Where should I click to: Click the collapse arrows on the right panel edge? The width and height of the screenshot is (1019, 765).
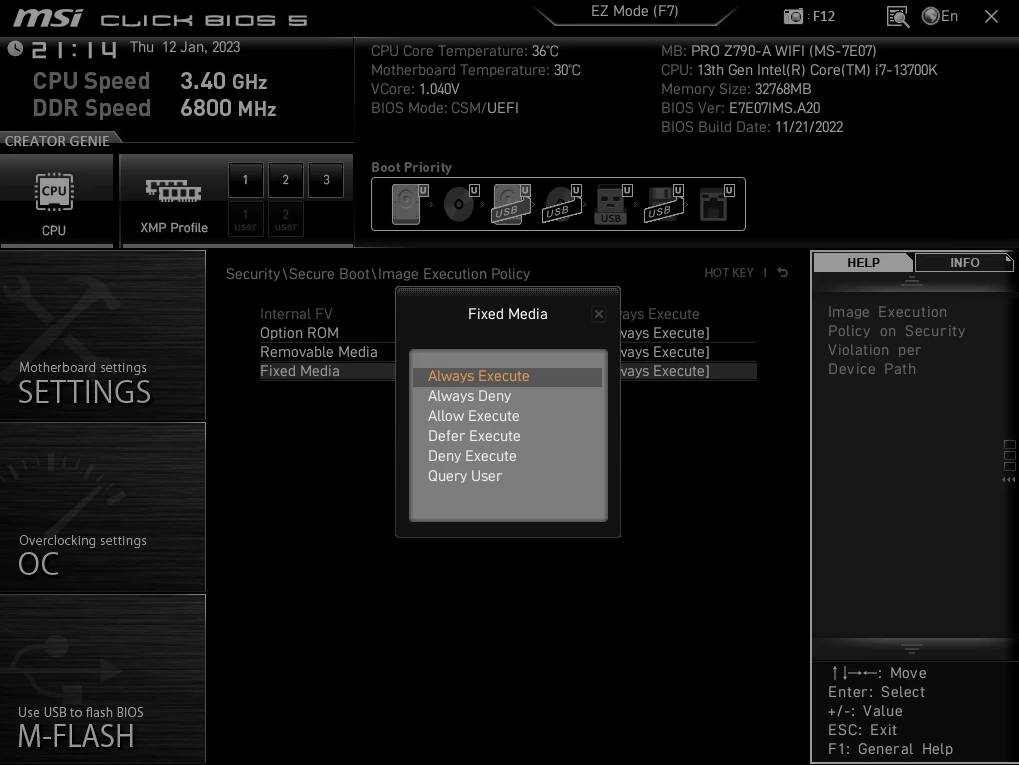pyautogui.click(x=1009, y=480)
